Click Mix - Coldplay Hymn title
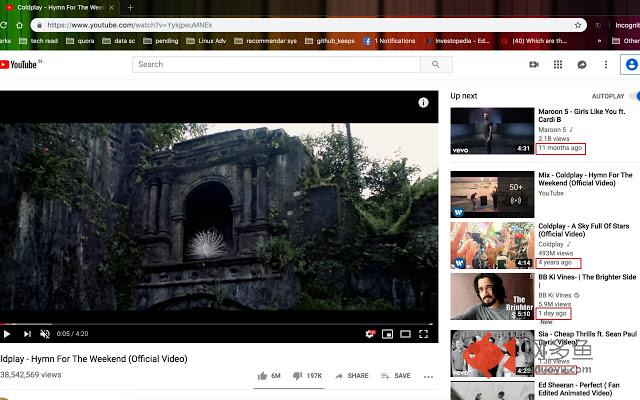The width and height of the screenshot is (640, 400). 585,179
